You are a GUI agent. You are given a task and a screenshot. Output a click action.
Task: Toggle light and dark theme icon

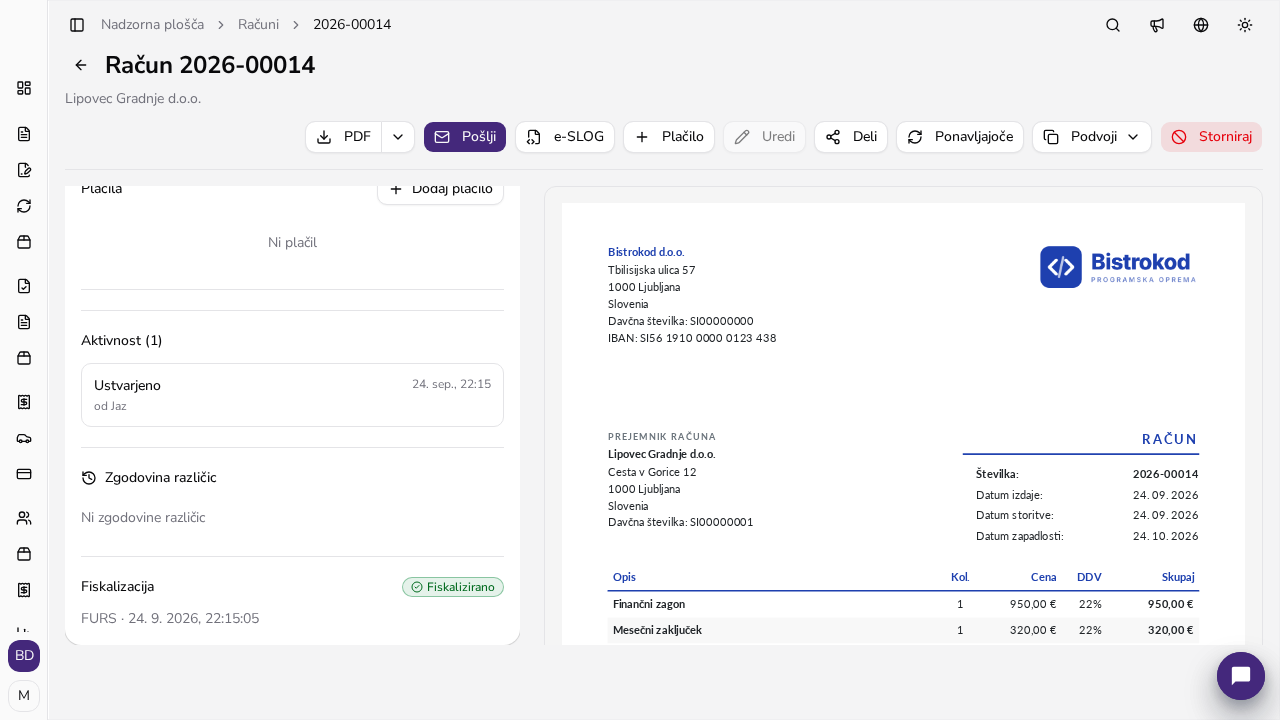coord(1245,25)
